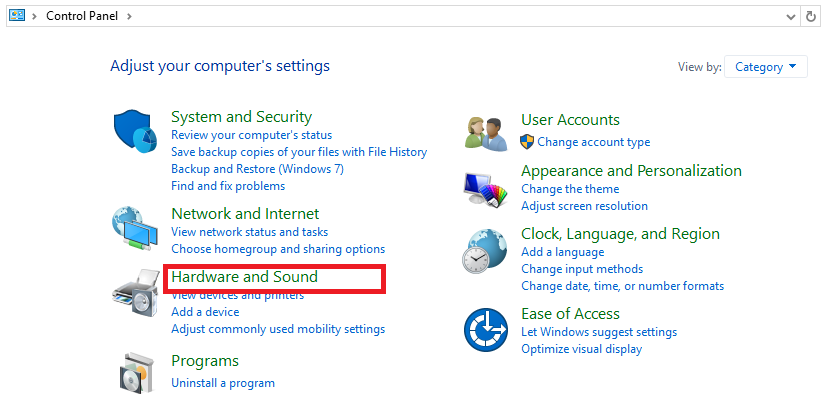
Task: Click the User Accounts people icon
Action: [x=486, y=133]
